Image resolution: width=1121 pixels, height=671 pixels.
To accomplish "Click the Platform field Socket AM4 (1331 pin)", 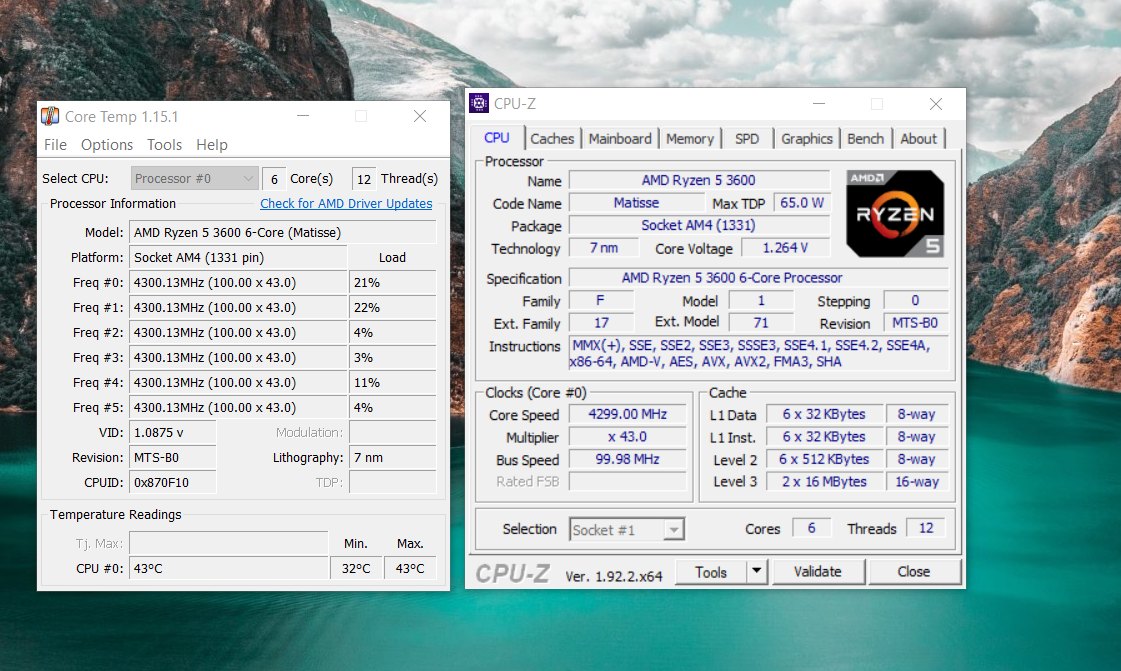I will coord(238,257).
